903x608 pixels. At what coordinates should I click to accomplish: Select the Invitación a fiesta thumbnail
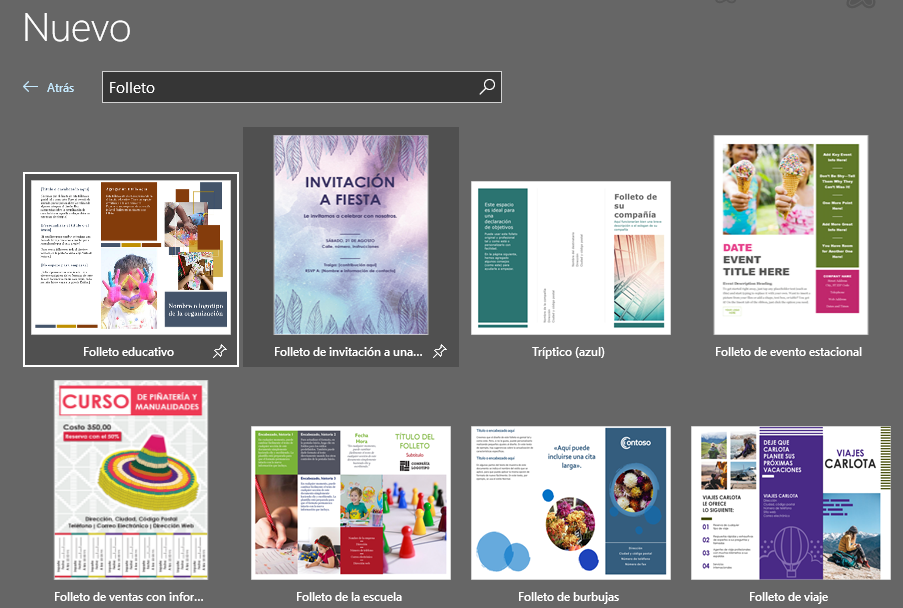[351, 235]
